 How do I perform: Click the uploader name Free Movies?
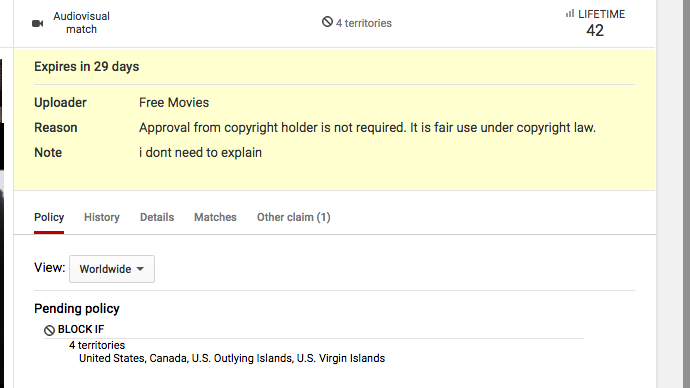(174, 102)
